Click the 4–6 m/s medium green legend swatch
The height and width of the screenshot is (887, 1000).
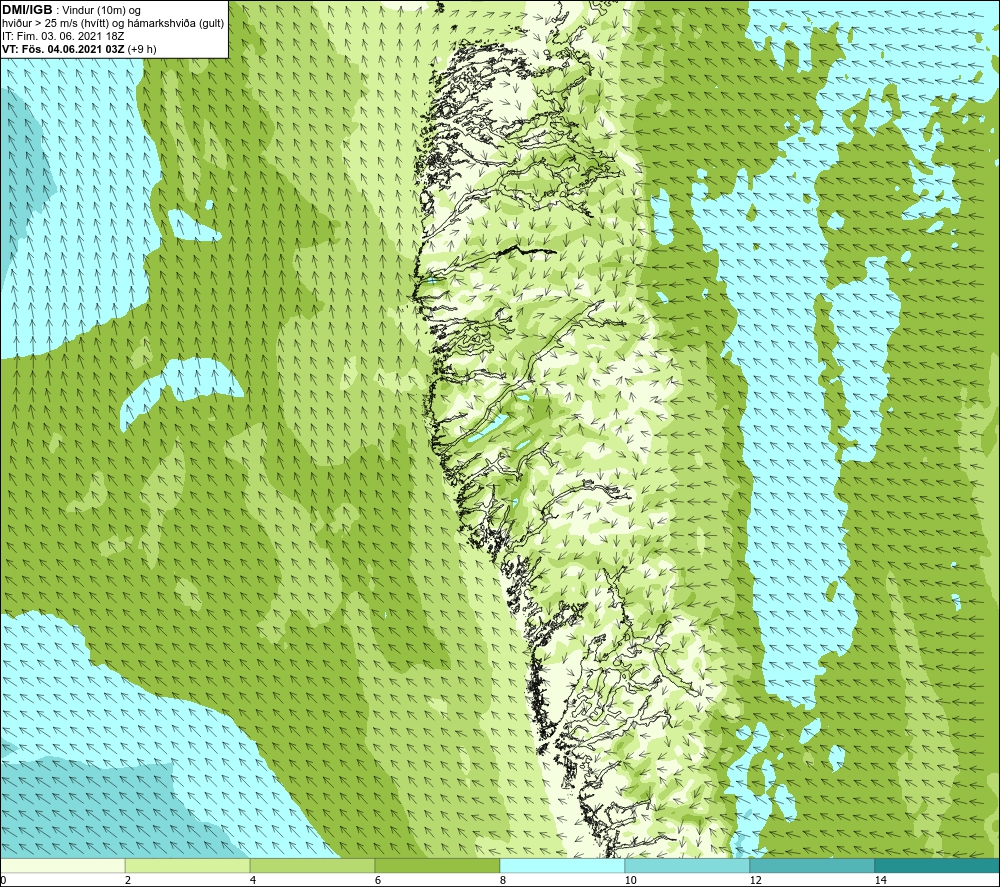point(312,865)
